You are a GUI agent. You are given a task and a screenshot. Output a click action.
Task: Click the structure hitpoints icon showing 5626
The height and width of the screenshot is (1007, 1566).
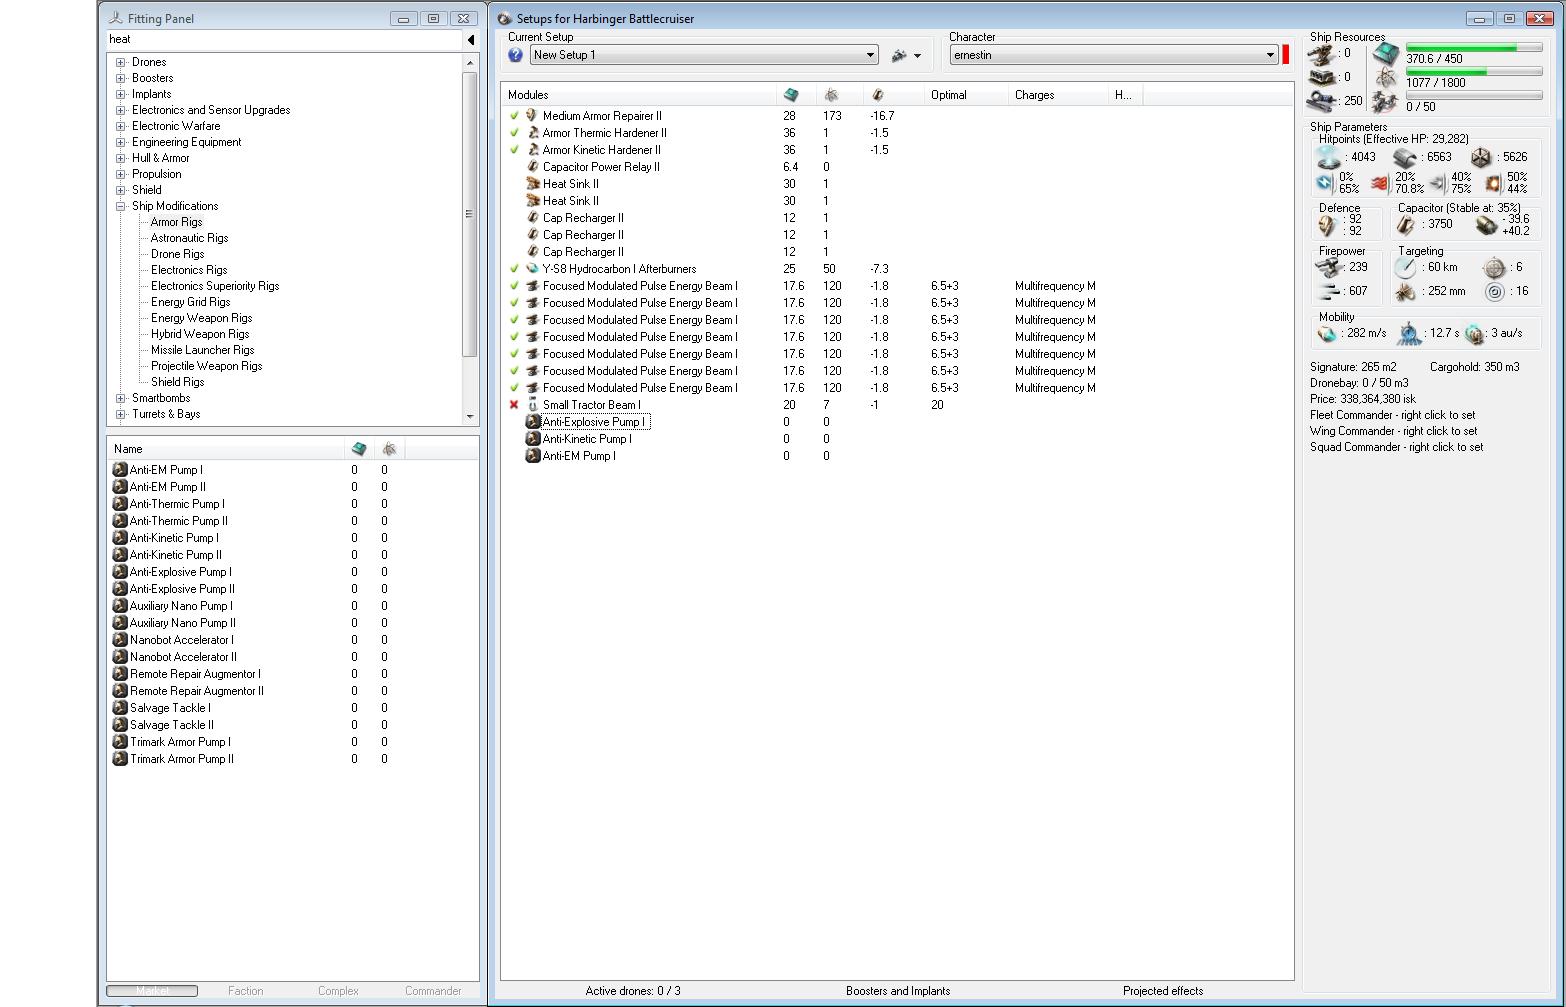pos(1481,158)
